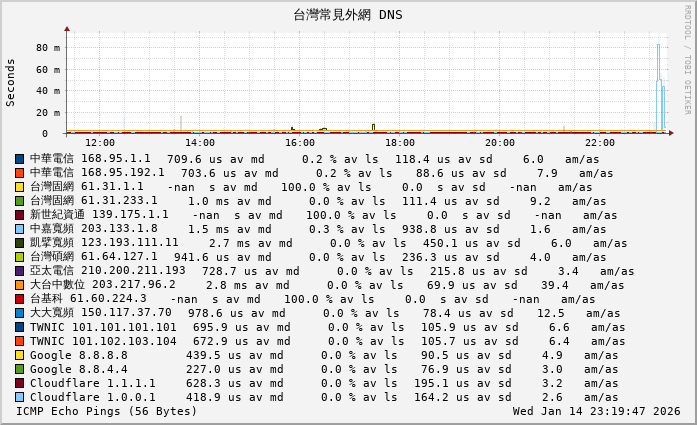Image resolution: width=697 pixels, height=425 pixels.
Task: Select the orange swatch for 大台中數位
Action: (x=20, y=285)
